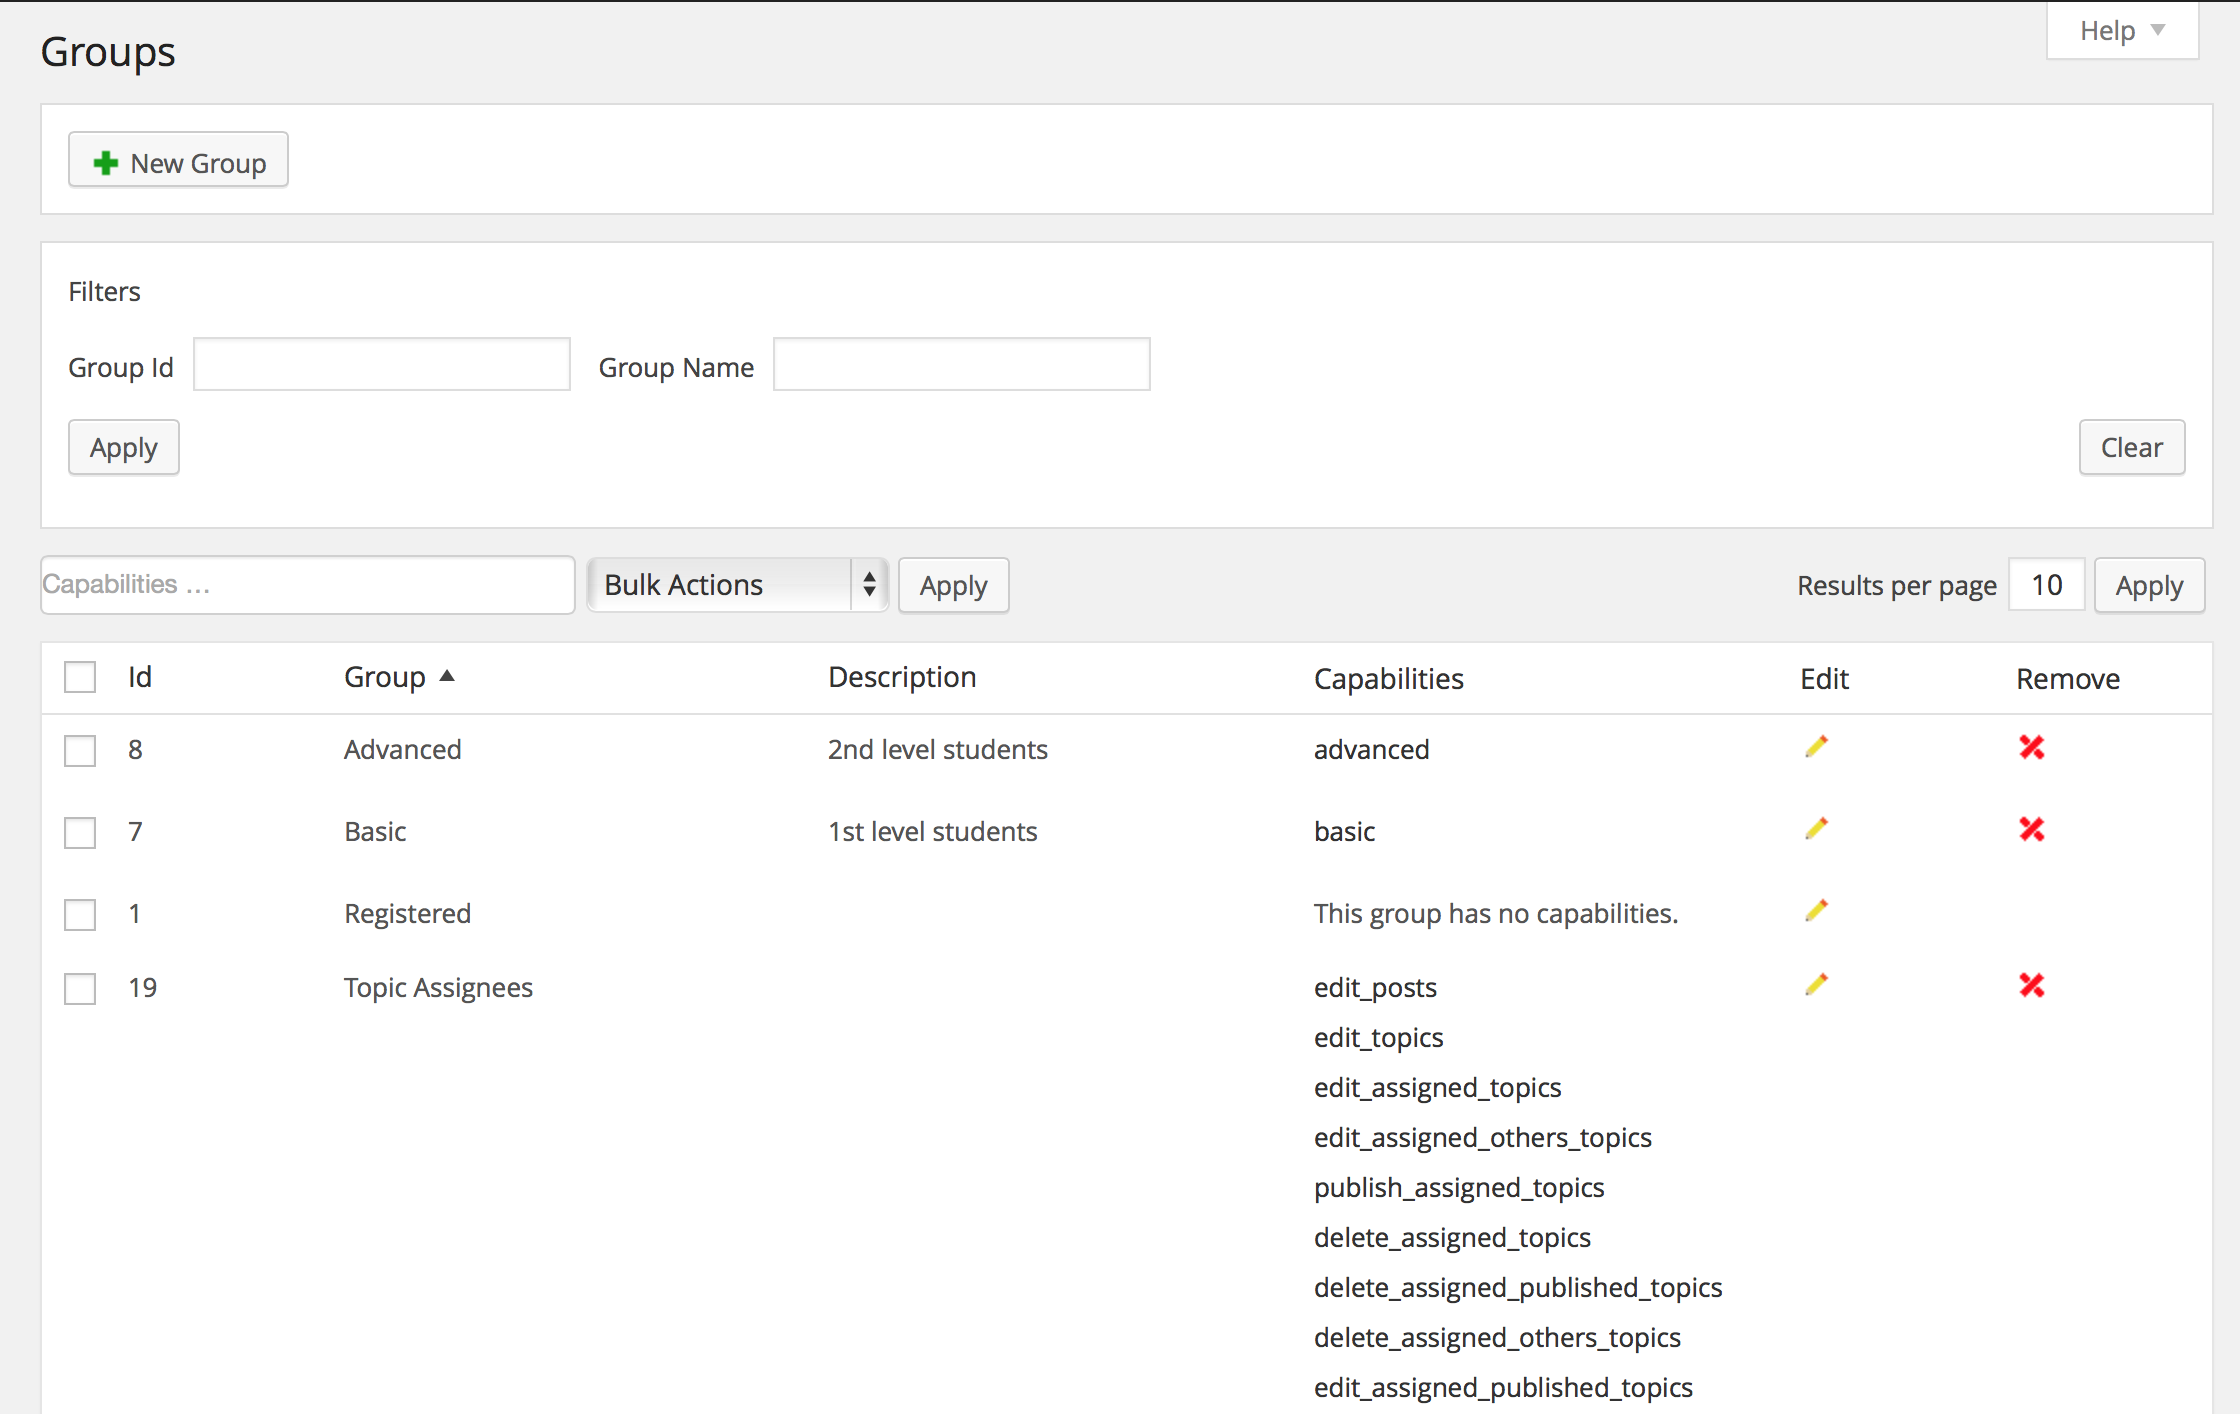
Task: Click the green plus New Group button
Action: pyautogui.click(x=178, y=160)
